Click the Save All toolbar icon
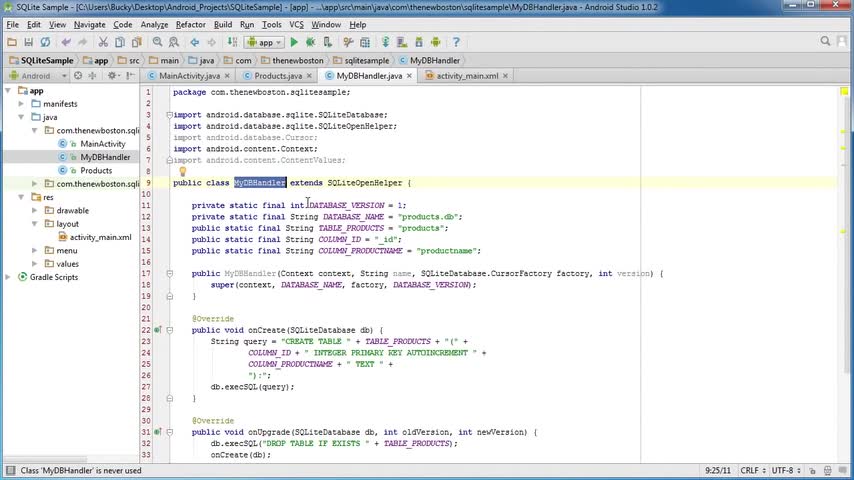Viewport: 854px width, 480px height. [x=29, y=42]
